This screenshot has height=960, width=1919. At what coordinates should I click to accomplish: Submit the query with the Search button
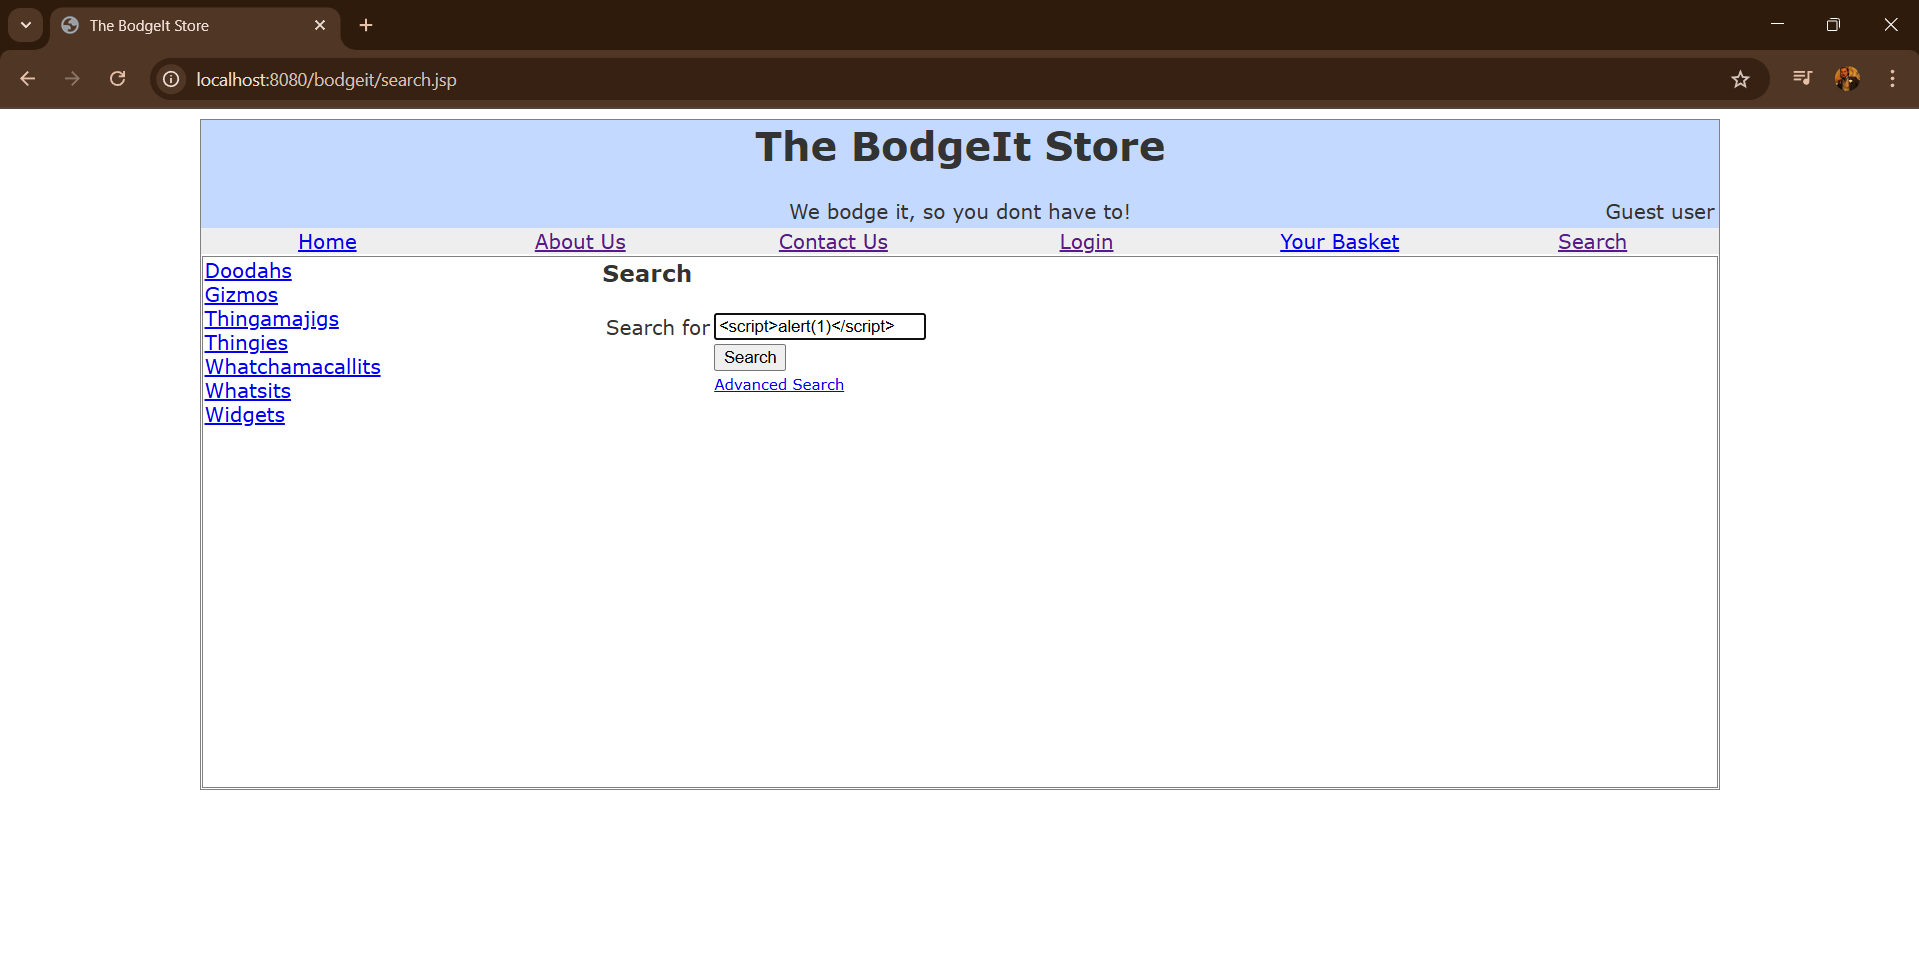(750, 358)
